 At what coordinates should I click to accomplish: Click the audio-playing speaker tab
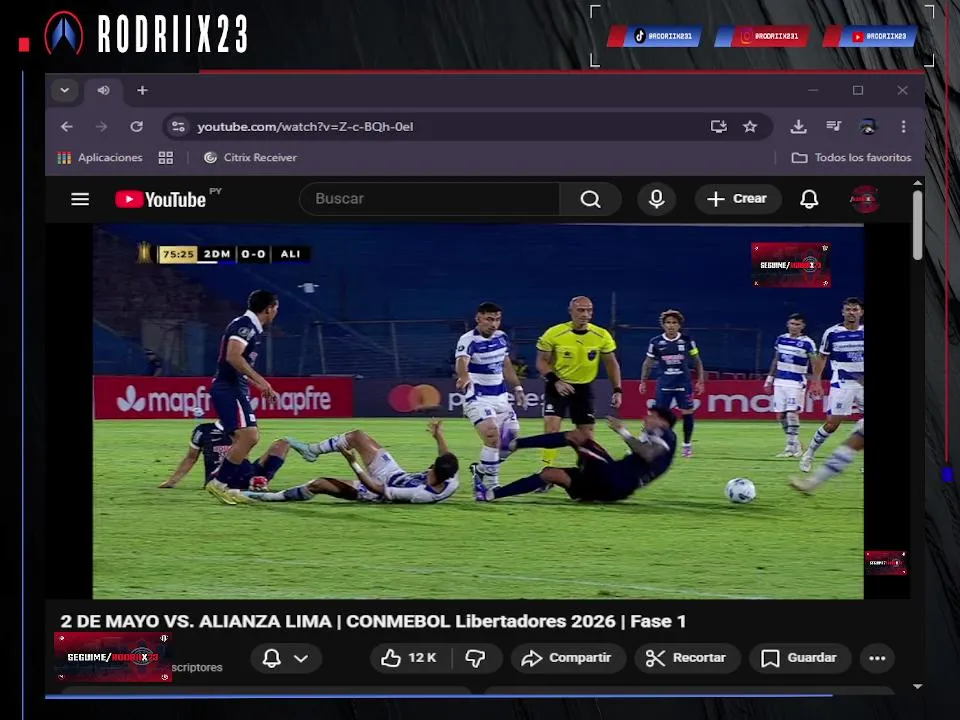tap(103, 91)
